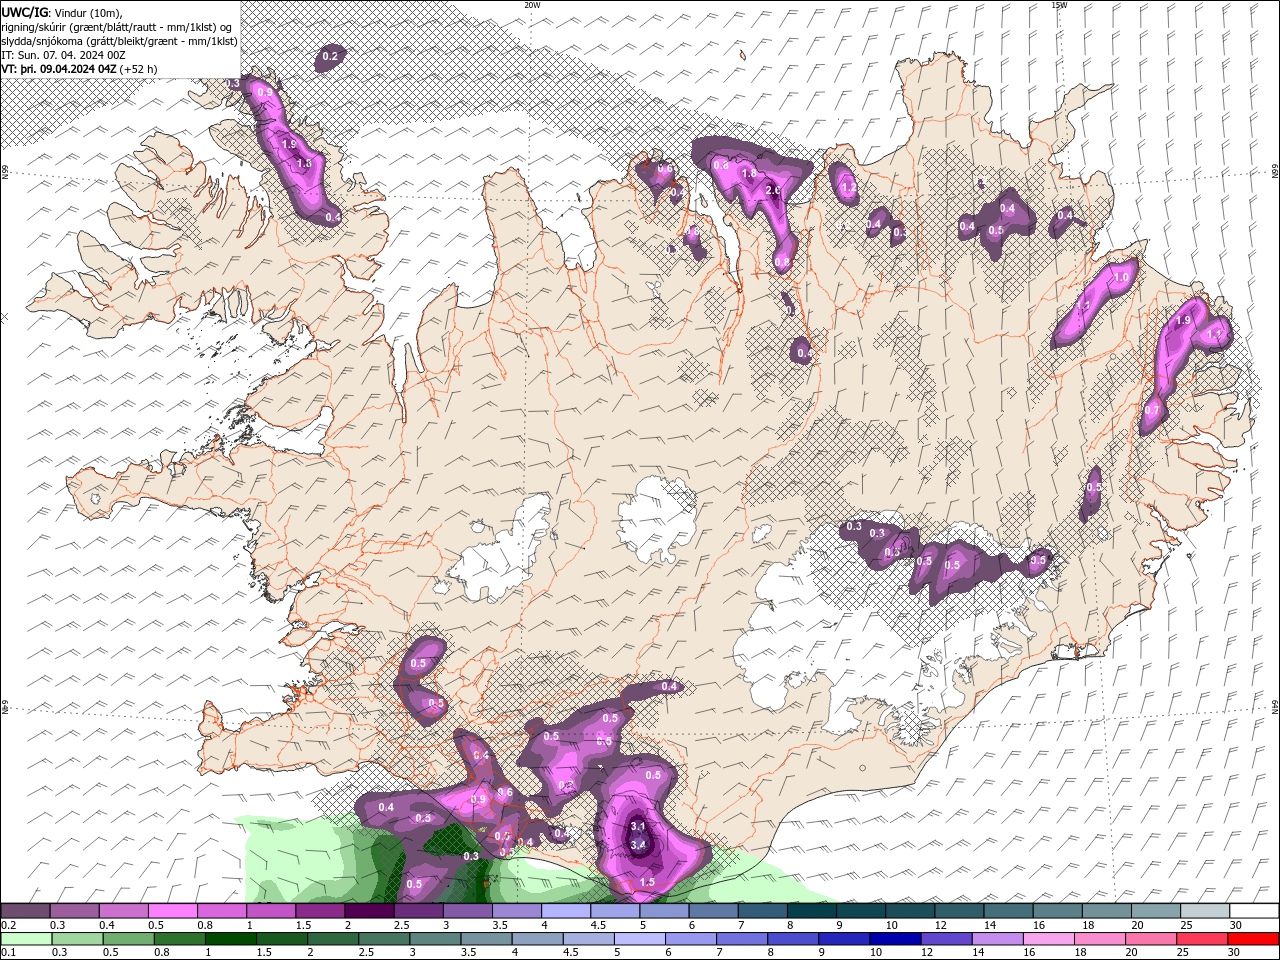Select the slate blue 6 swatch in the snow scale
Image resolution: width=1280 pixels, height=960 pixels.
coord(713,911)
